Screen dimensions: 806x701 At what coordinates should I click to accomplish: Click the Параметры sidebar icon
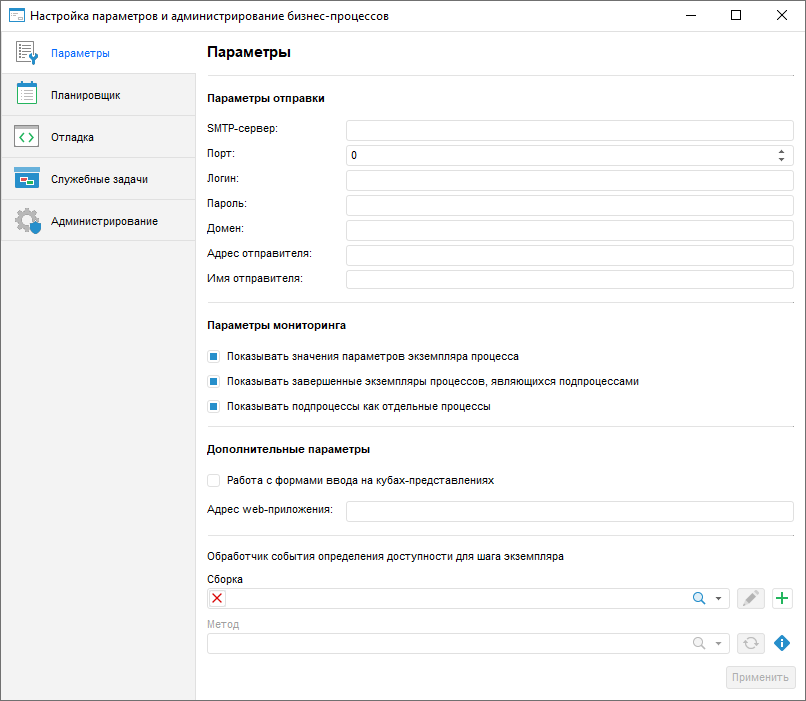[27, 53]
